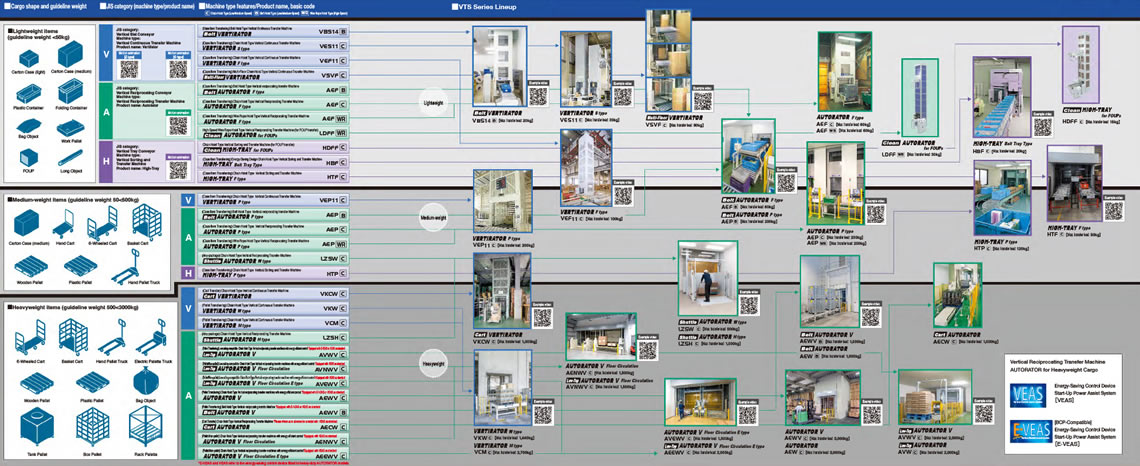Click the Bag Object icon in Lightweight items
This screenshot has height=466, width=1140.
coord(30,126)
